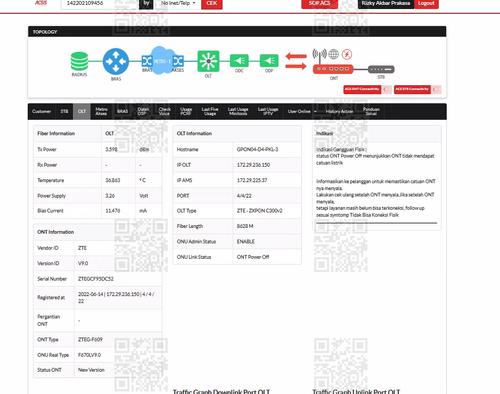Open the Panduan Solusi tab
The height and width of the screenshot is (394, 500).
click(x=371, y=111)
